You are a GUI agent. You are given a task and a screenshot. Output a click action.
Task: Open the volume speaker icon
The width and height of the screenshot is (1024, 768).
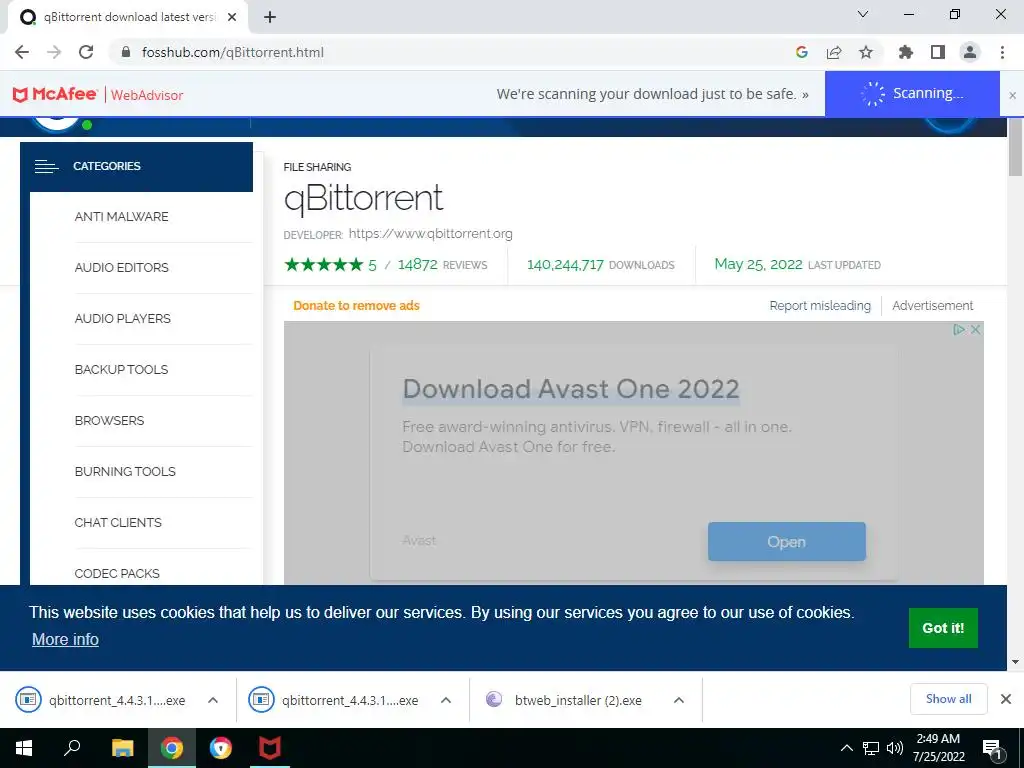(895, 748)
